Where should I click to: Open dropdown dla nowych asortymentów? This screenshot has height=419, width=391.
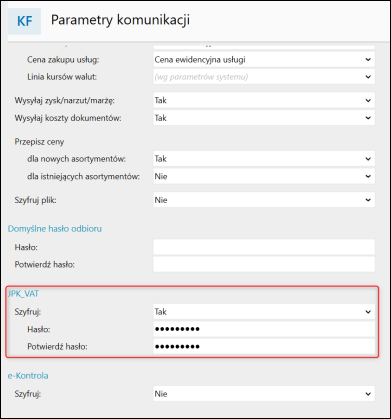264,159
